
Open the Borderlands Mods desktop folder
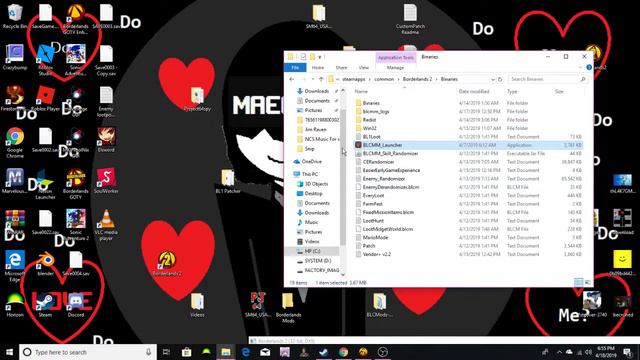coord(288,308)
